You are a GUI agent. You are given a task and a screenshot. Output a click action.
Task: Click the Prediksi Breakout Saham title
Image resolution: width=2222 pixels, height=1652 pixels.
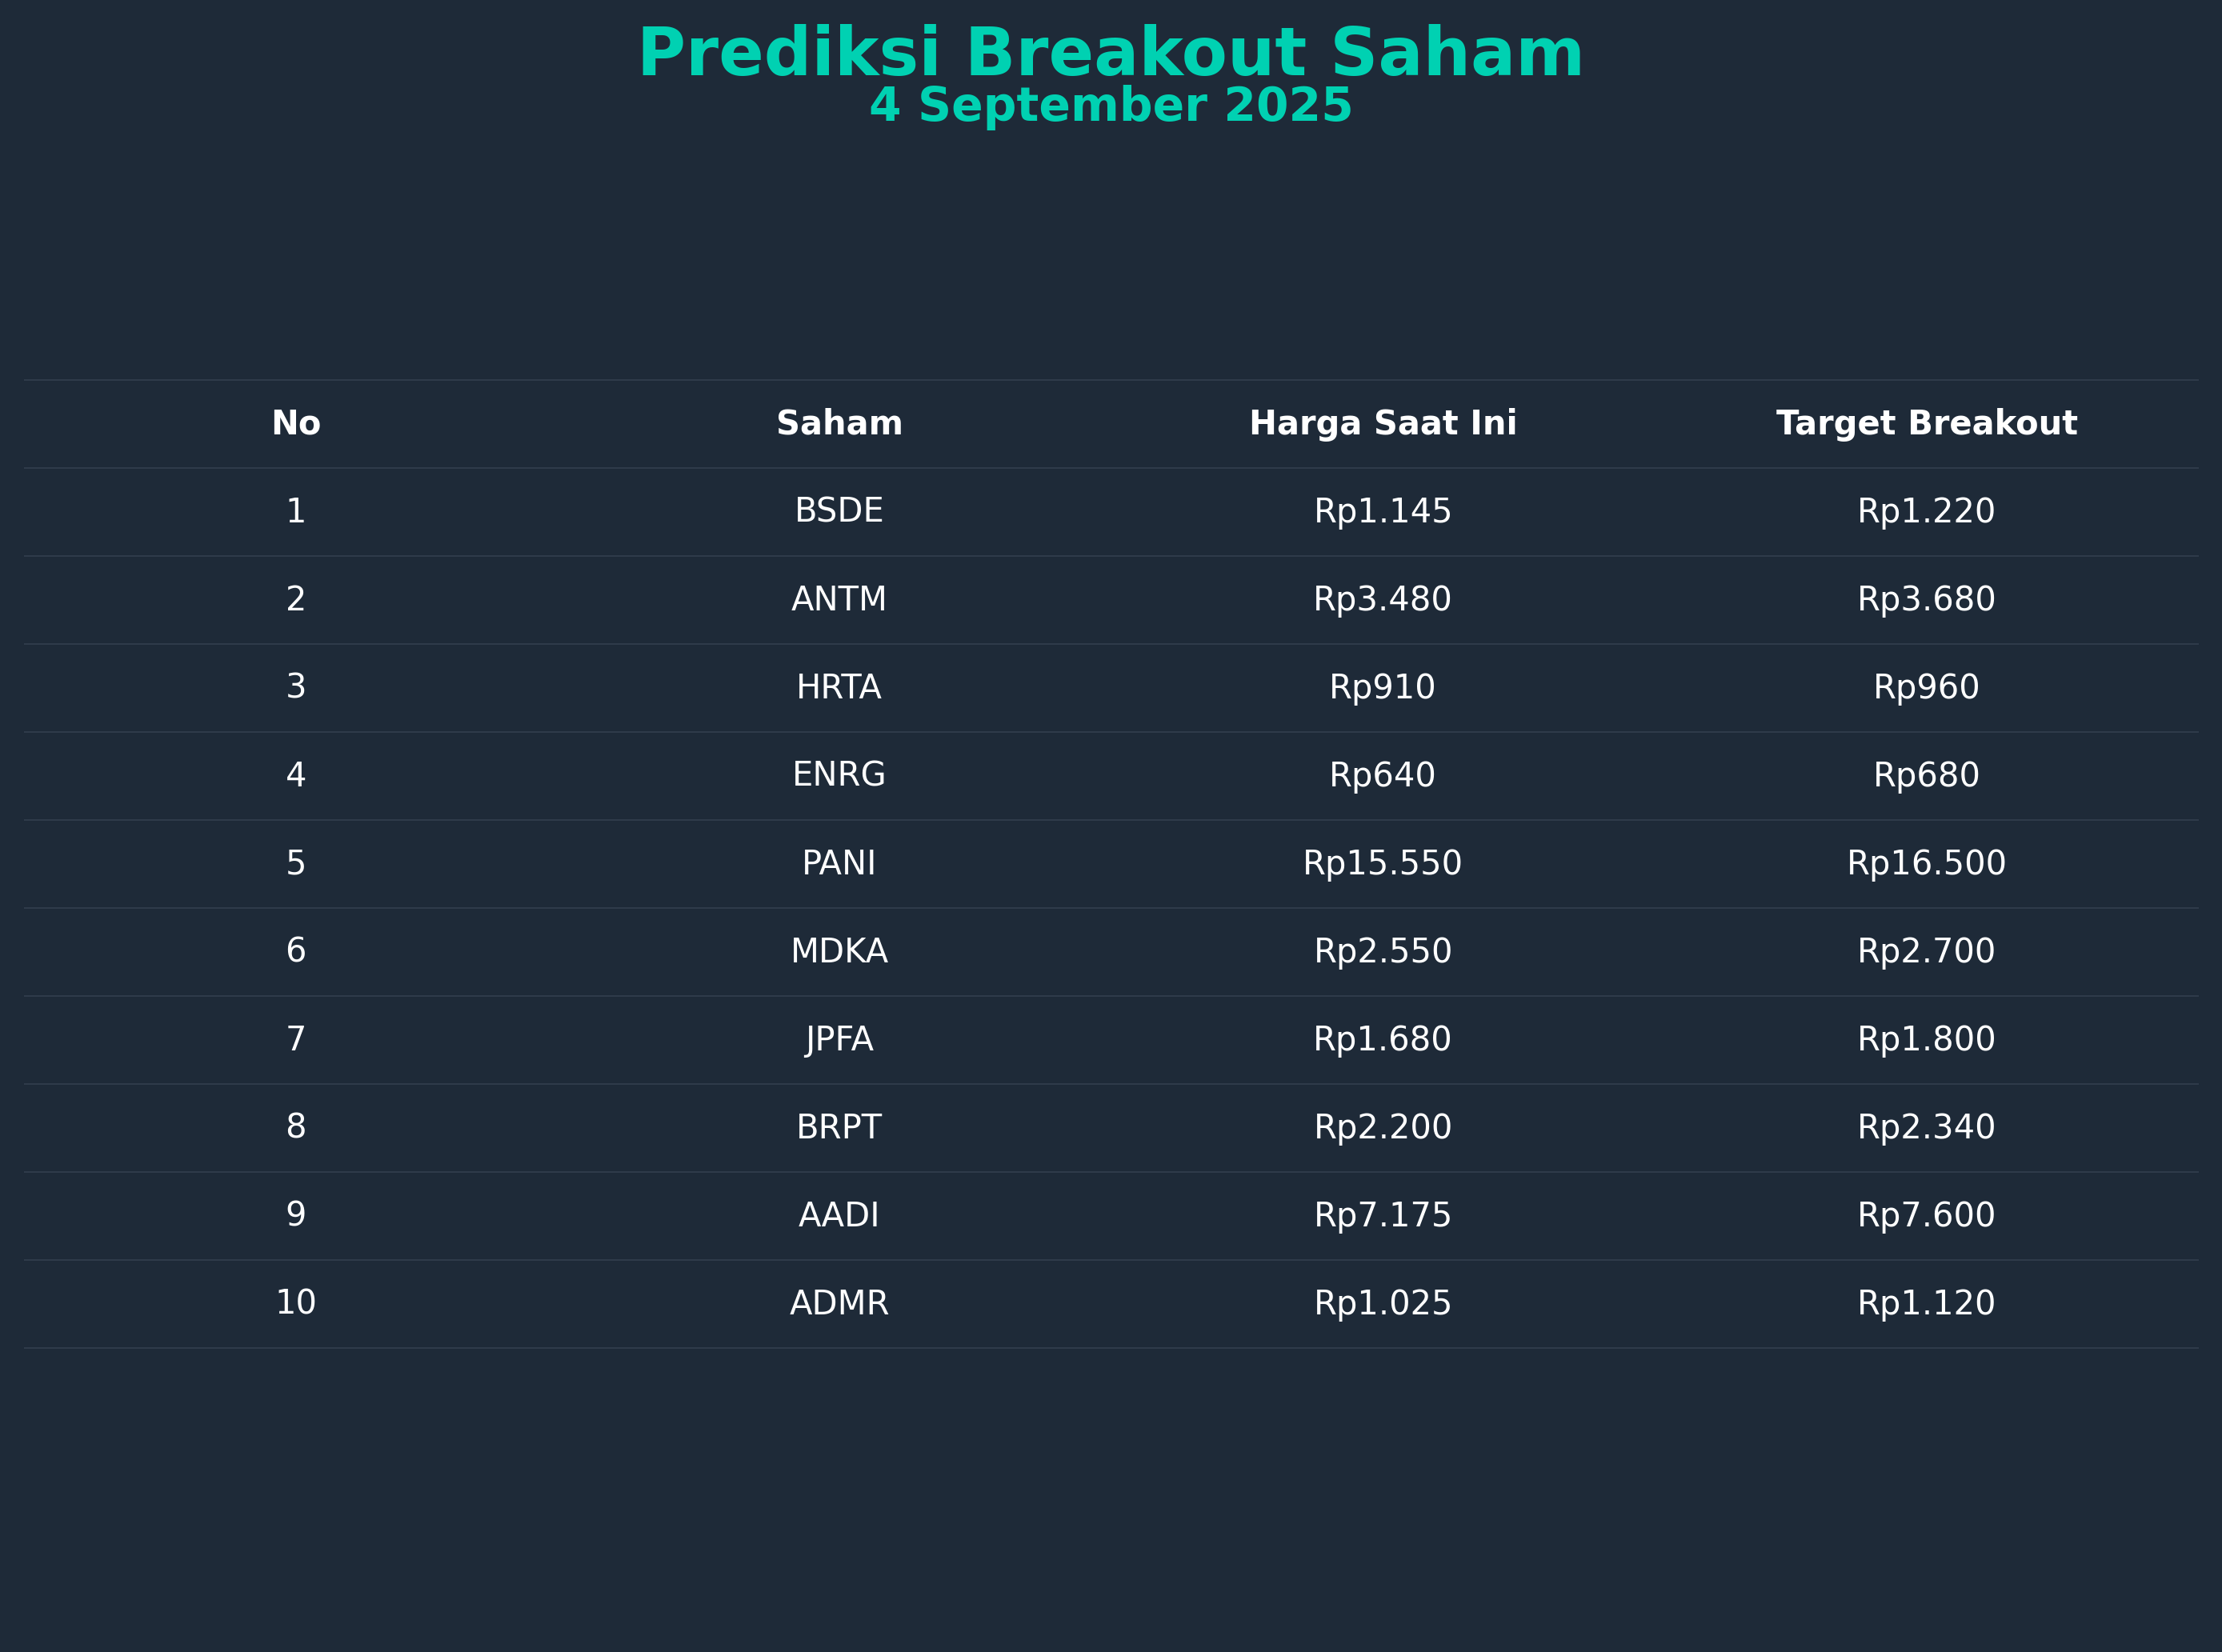click(x=1110, y=54)
